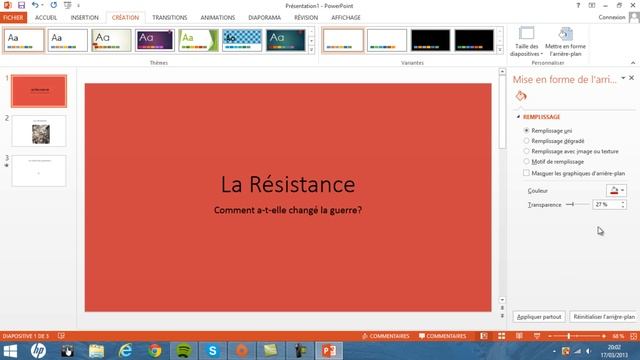This screenshot has height=360, width=640.
Task: Open the undo history dropdown arrow
Action: (42, 6)
